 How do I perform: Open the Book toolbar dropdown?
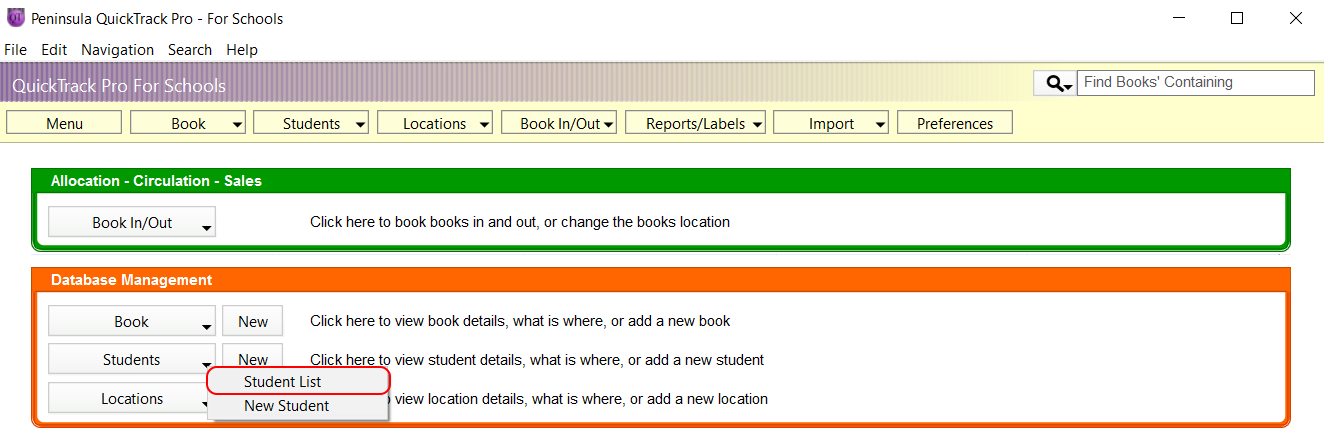(x=188, y=123)
